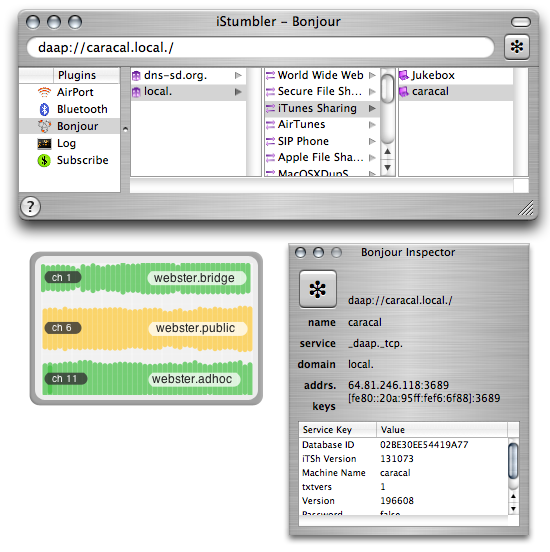Select Subscribe in the plugins list

pos(69,161)
